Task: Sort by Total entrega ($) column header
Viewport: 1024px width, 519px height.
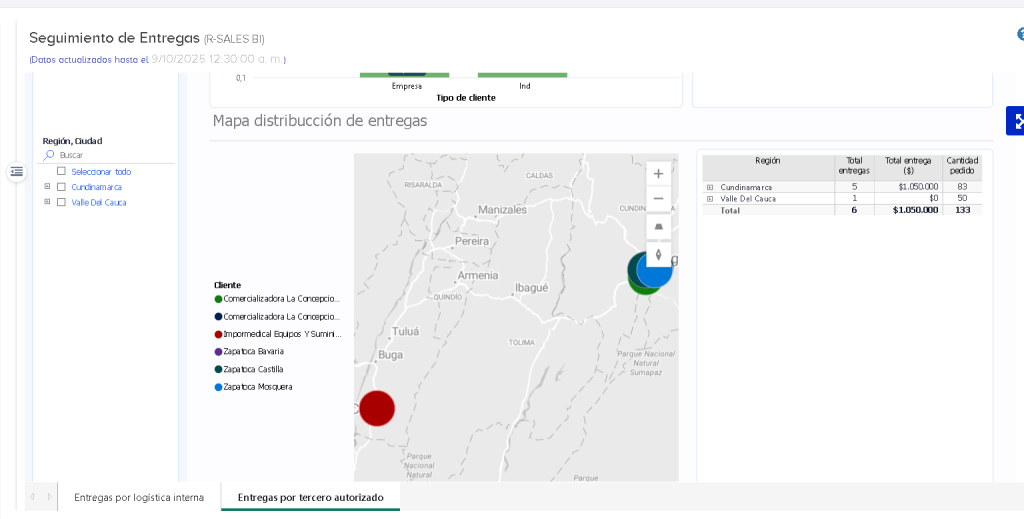Action: tap(908, 166)
